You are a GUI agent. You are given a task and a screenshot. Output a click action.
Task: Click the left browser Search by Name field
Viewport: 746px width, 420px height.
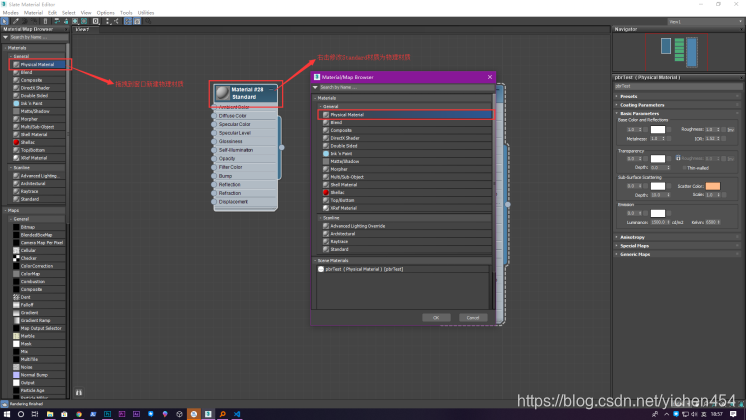pos(38,37)
